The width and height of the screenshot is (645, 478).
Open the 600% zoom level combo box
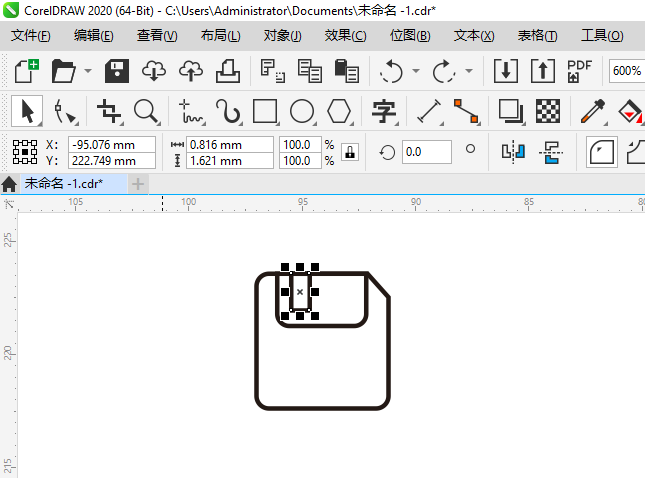point(627,71)
